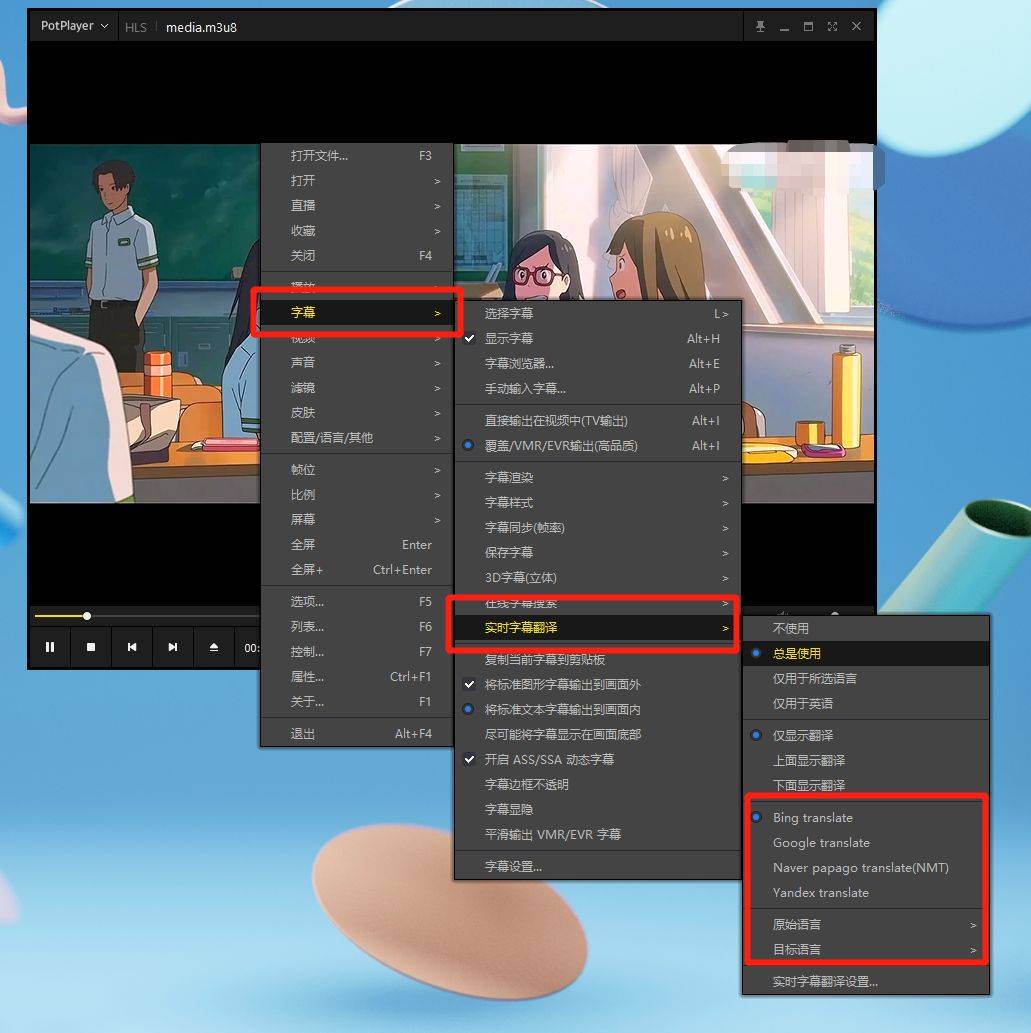1031x1033 pixels.
Task: Expand the 皮肤 submenu
Action: click(x=357, y=413)
